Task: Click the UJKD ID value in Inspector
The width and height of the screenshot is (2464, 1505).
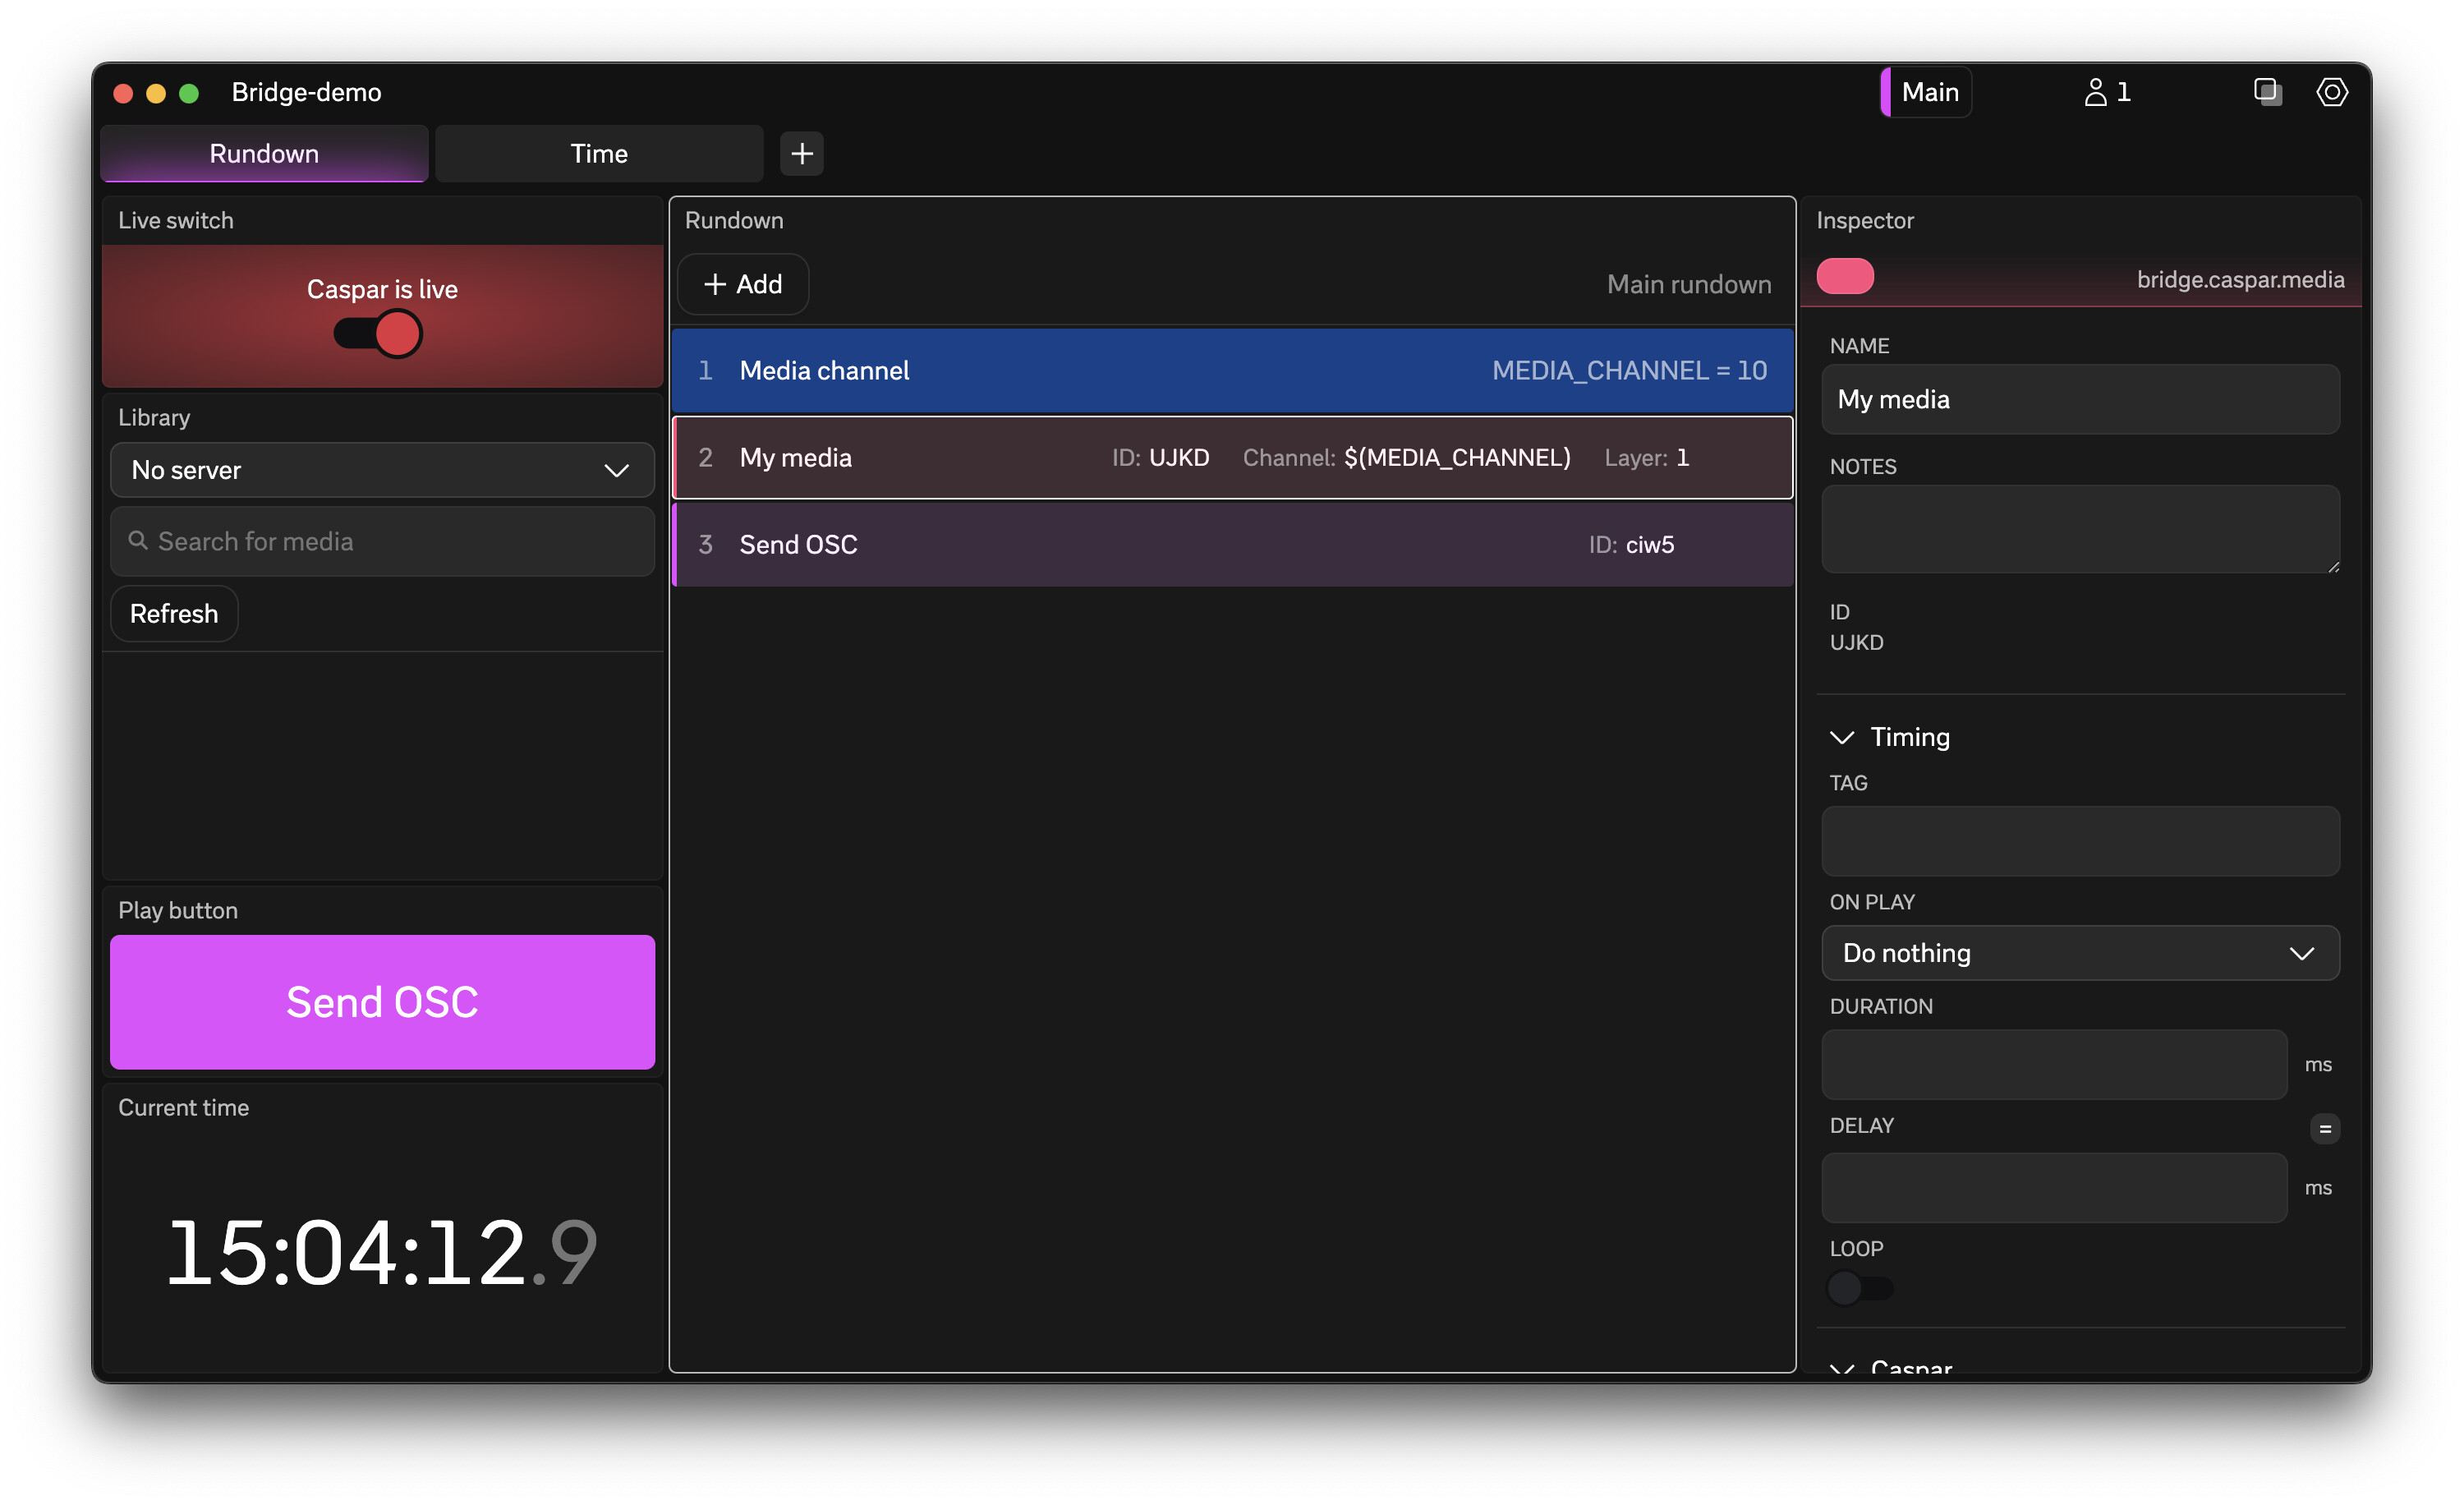Action: 1856,642
